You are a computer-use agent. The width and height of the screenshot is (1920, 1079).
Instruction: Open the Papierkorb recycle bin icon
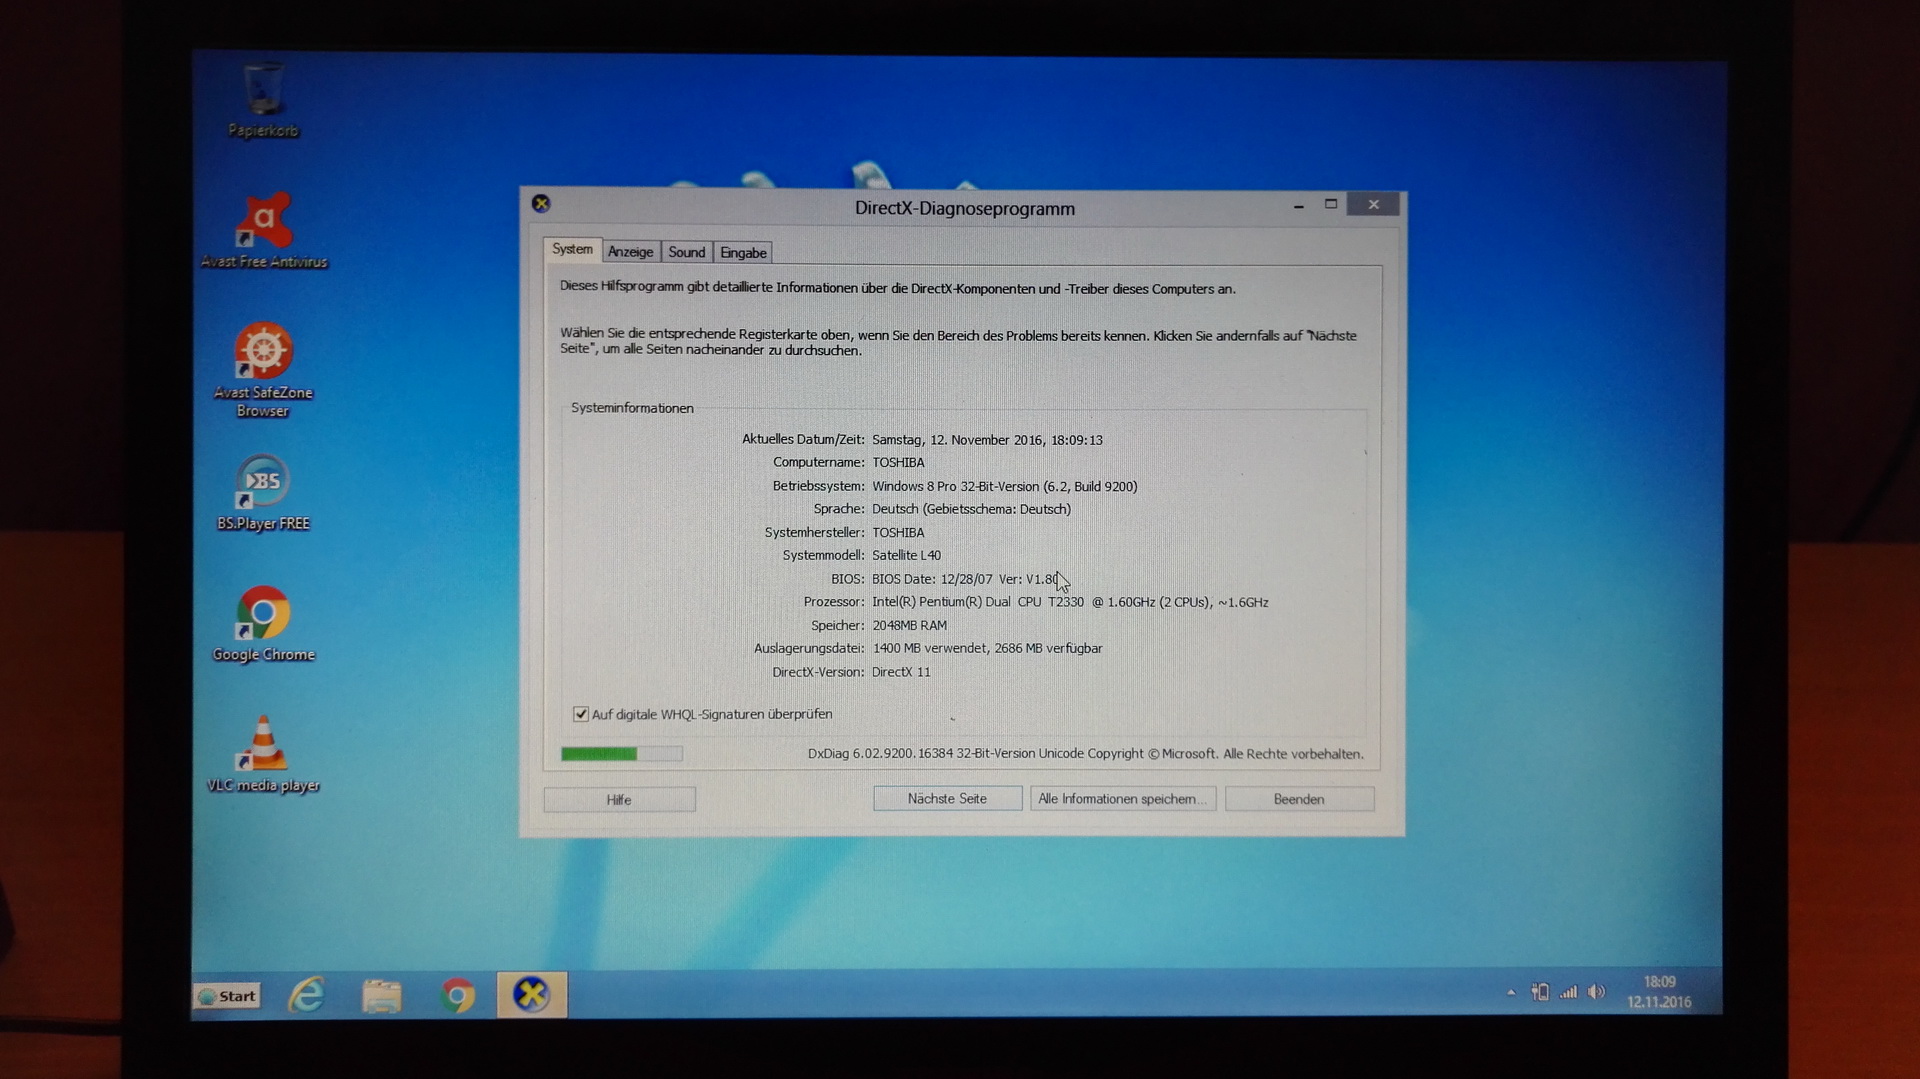coord(263,96)
